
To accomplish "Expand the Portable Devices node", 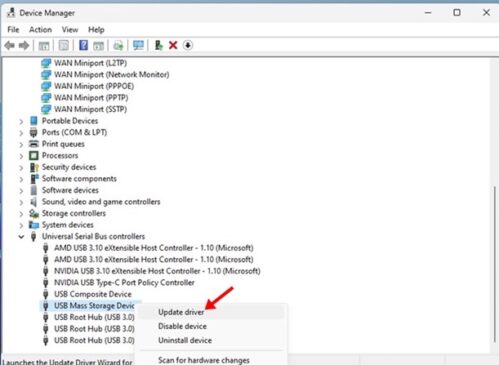I will tap(21, 121).
